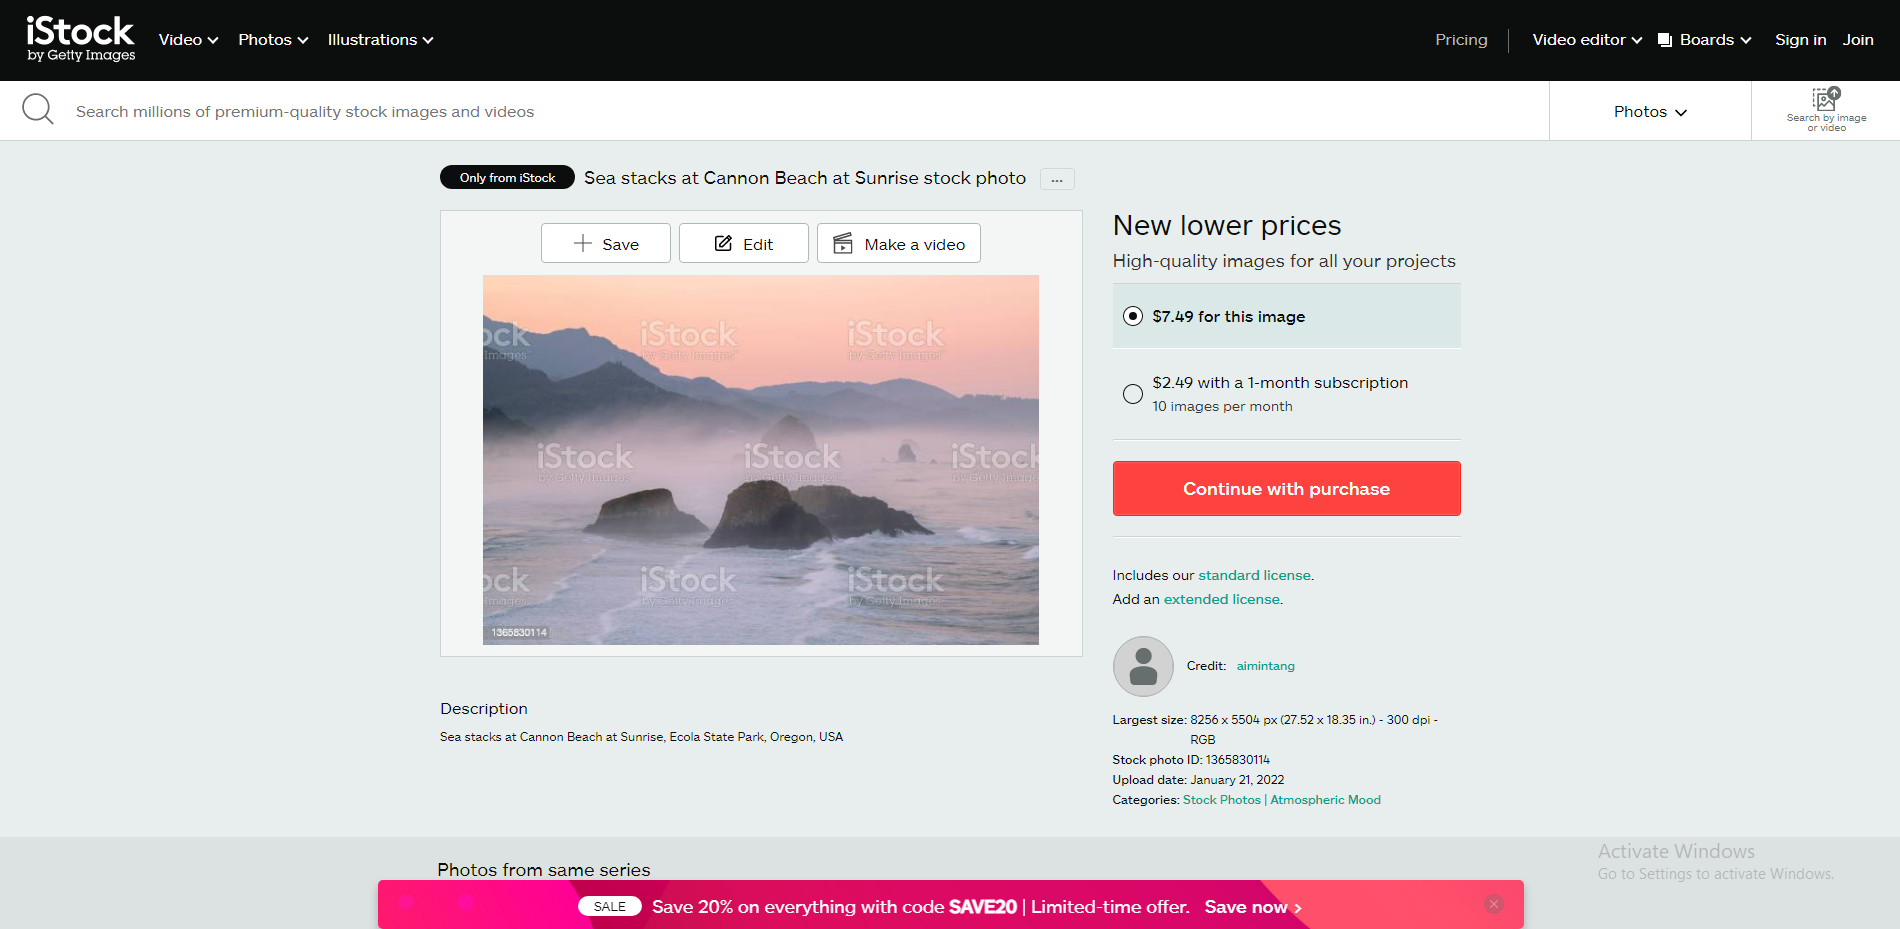This screenshot has width=1900, height=929.
Task: View aimintang's contributor profile
Action: (x=1264, y=665)
